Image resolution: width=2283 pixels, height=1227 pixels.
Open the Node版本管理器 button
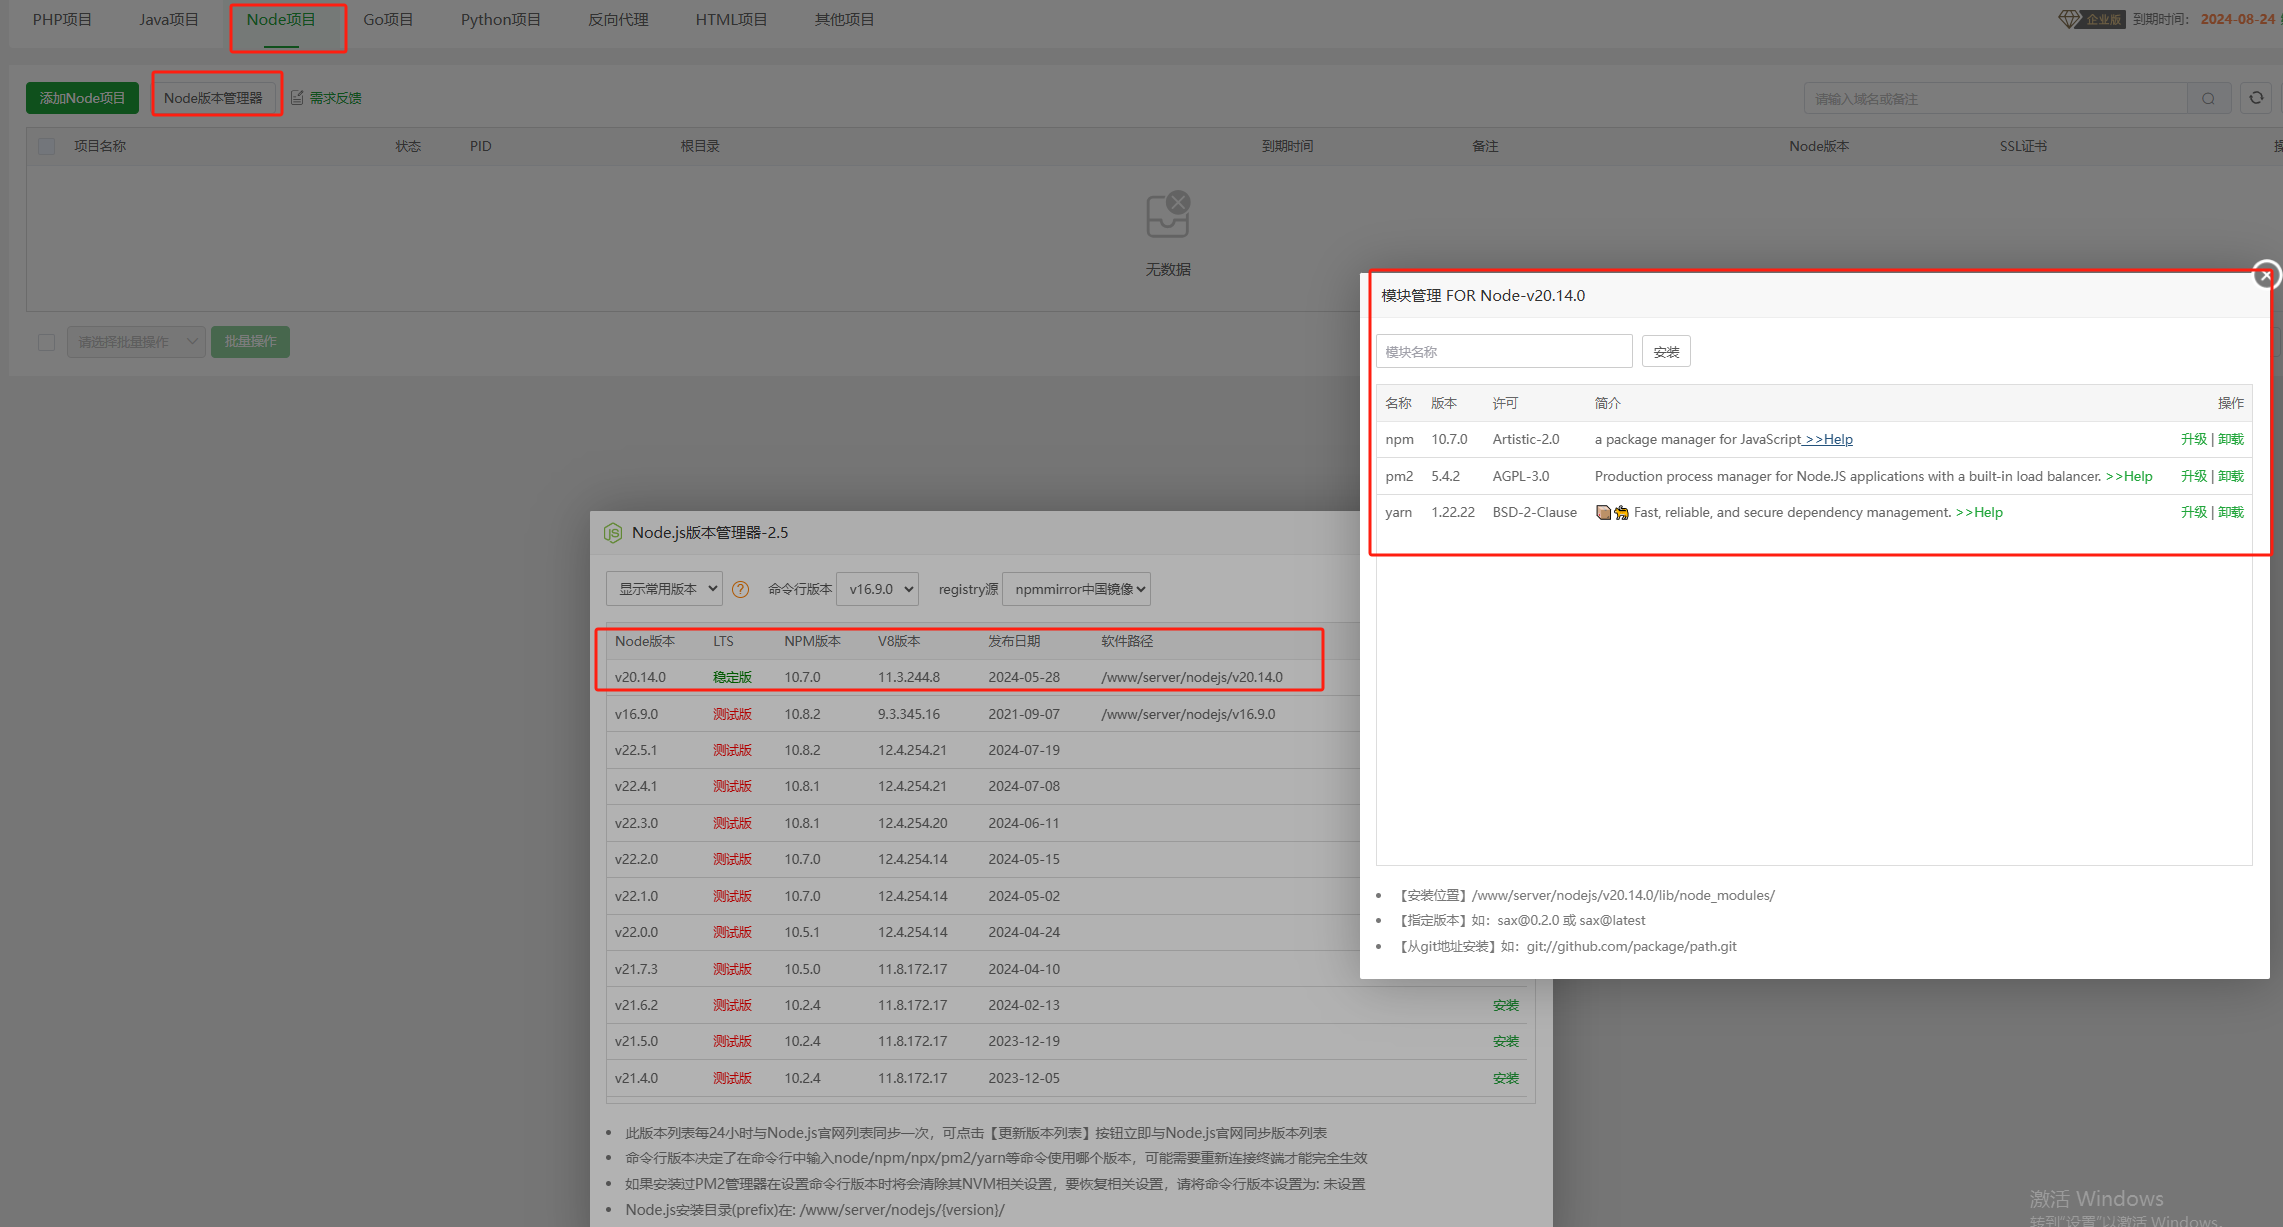coord(213,98)
